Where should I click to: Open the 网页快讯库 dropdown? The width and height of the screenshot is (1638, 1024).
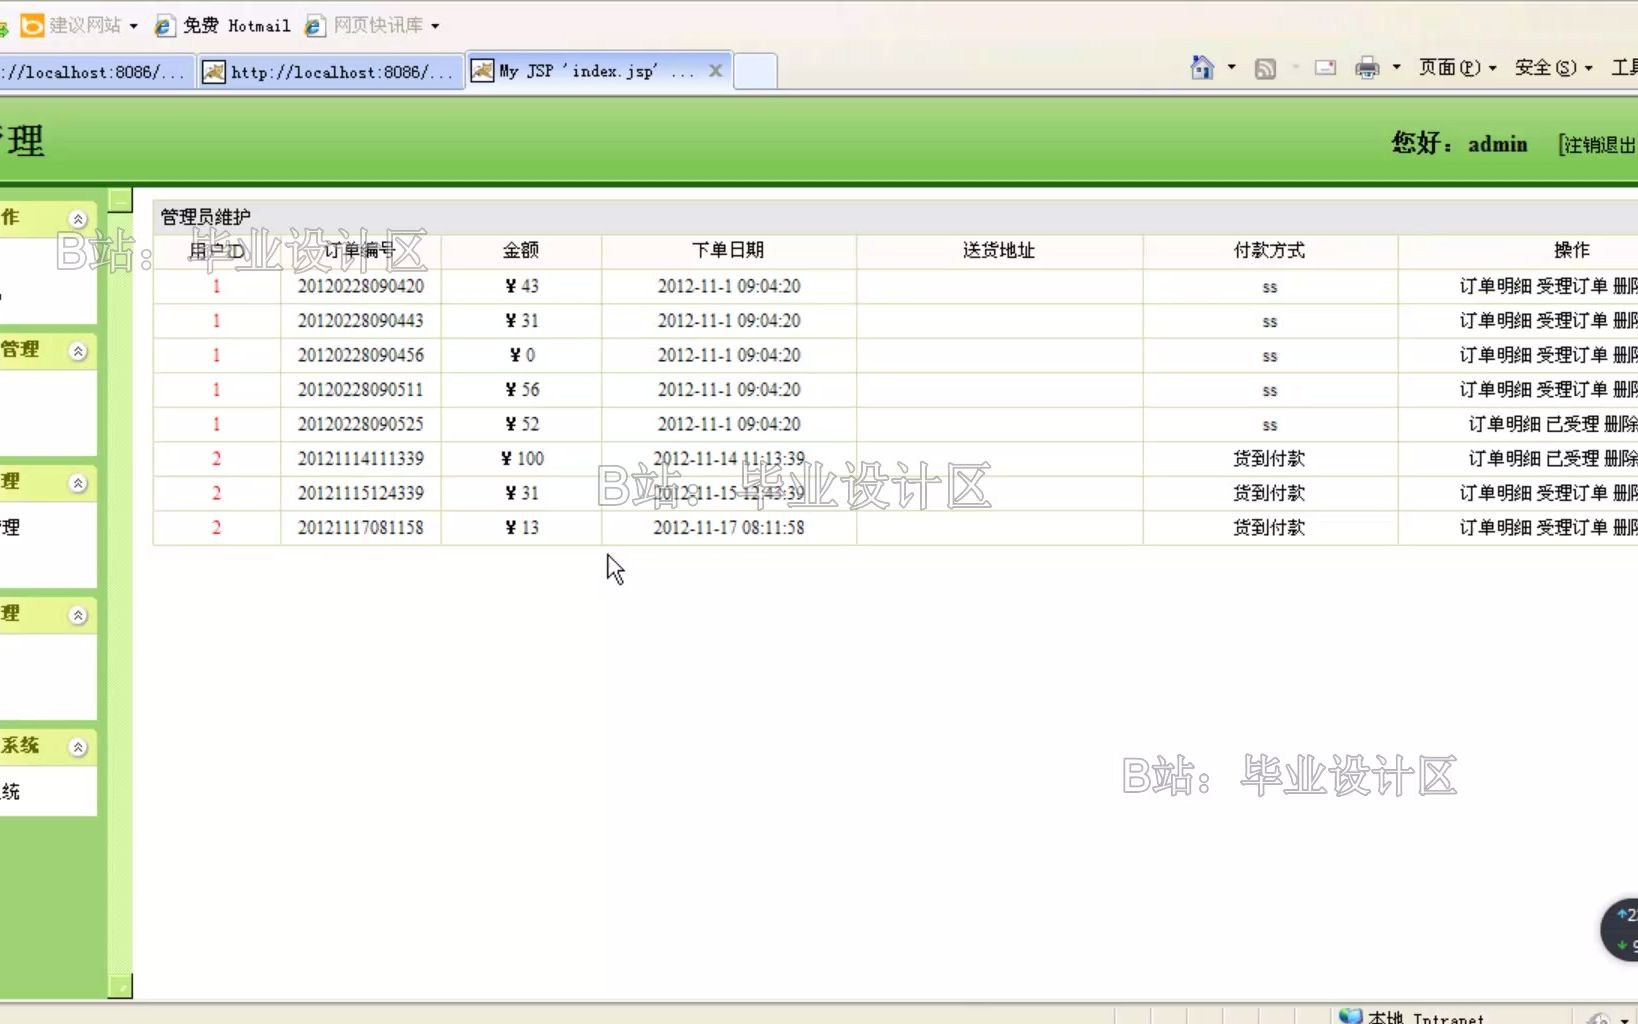coord(435,25)
